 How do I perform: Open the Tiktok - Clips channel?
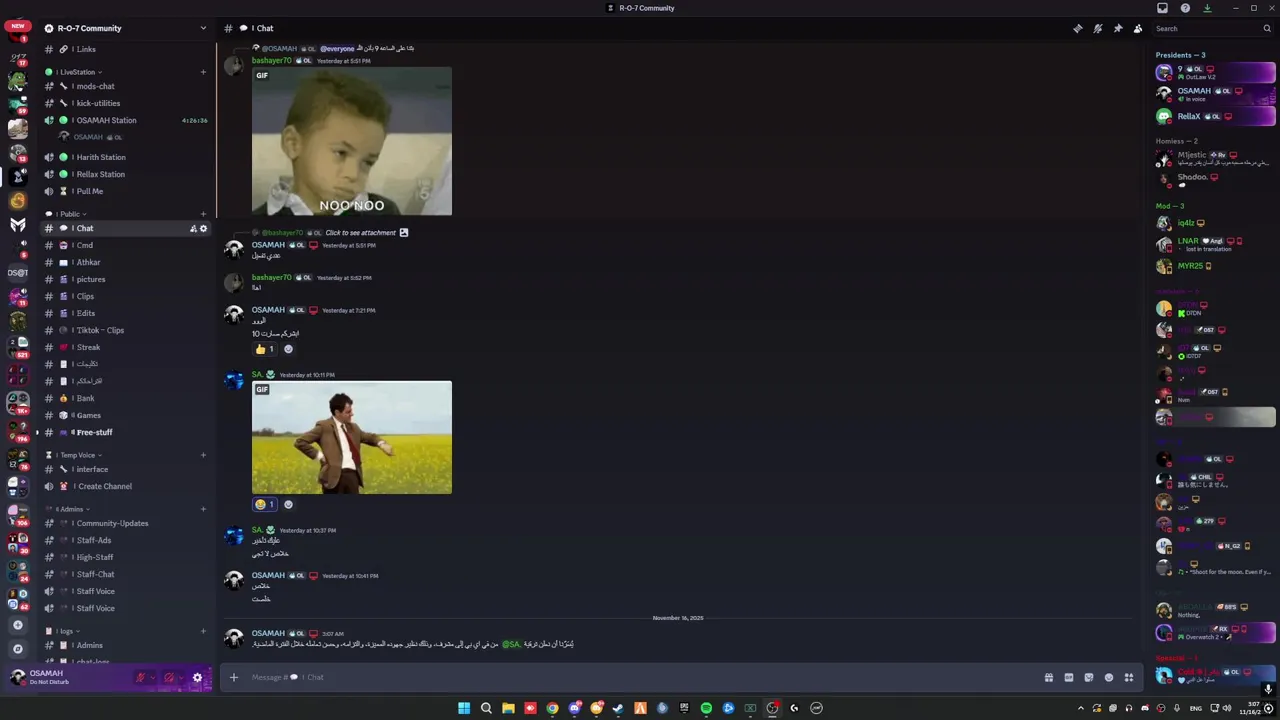tap(126, 330)
